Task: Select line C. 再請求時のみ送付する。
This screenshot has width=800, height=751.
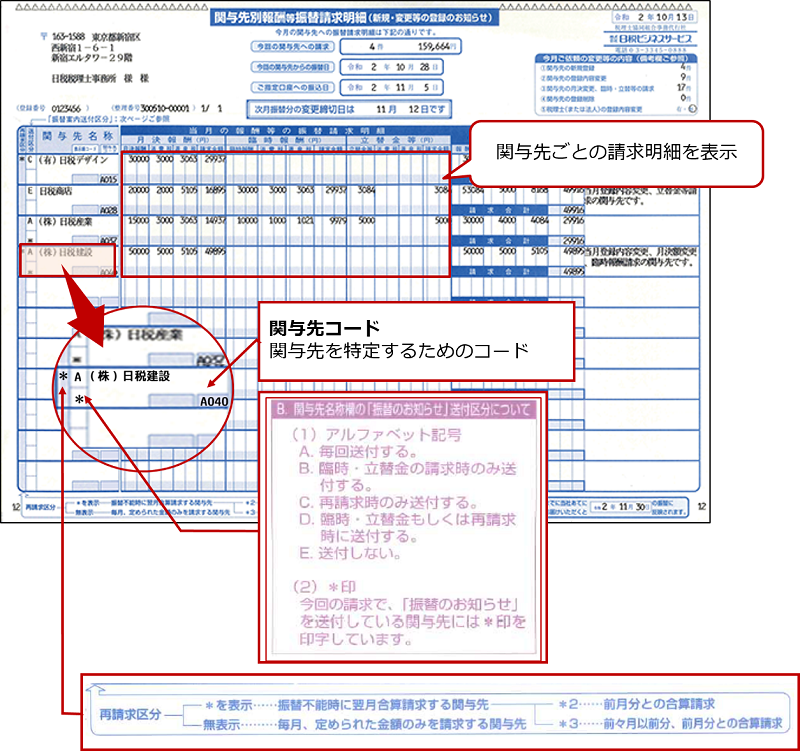Action: 388,503
